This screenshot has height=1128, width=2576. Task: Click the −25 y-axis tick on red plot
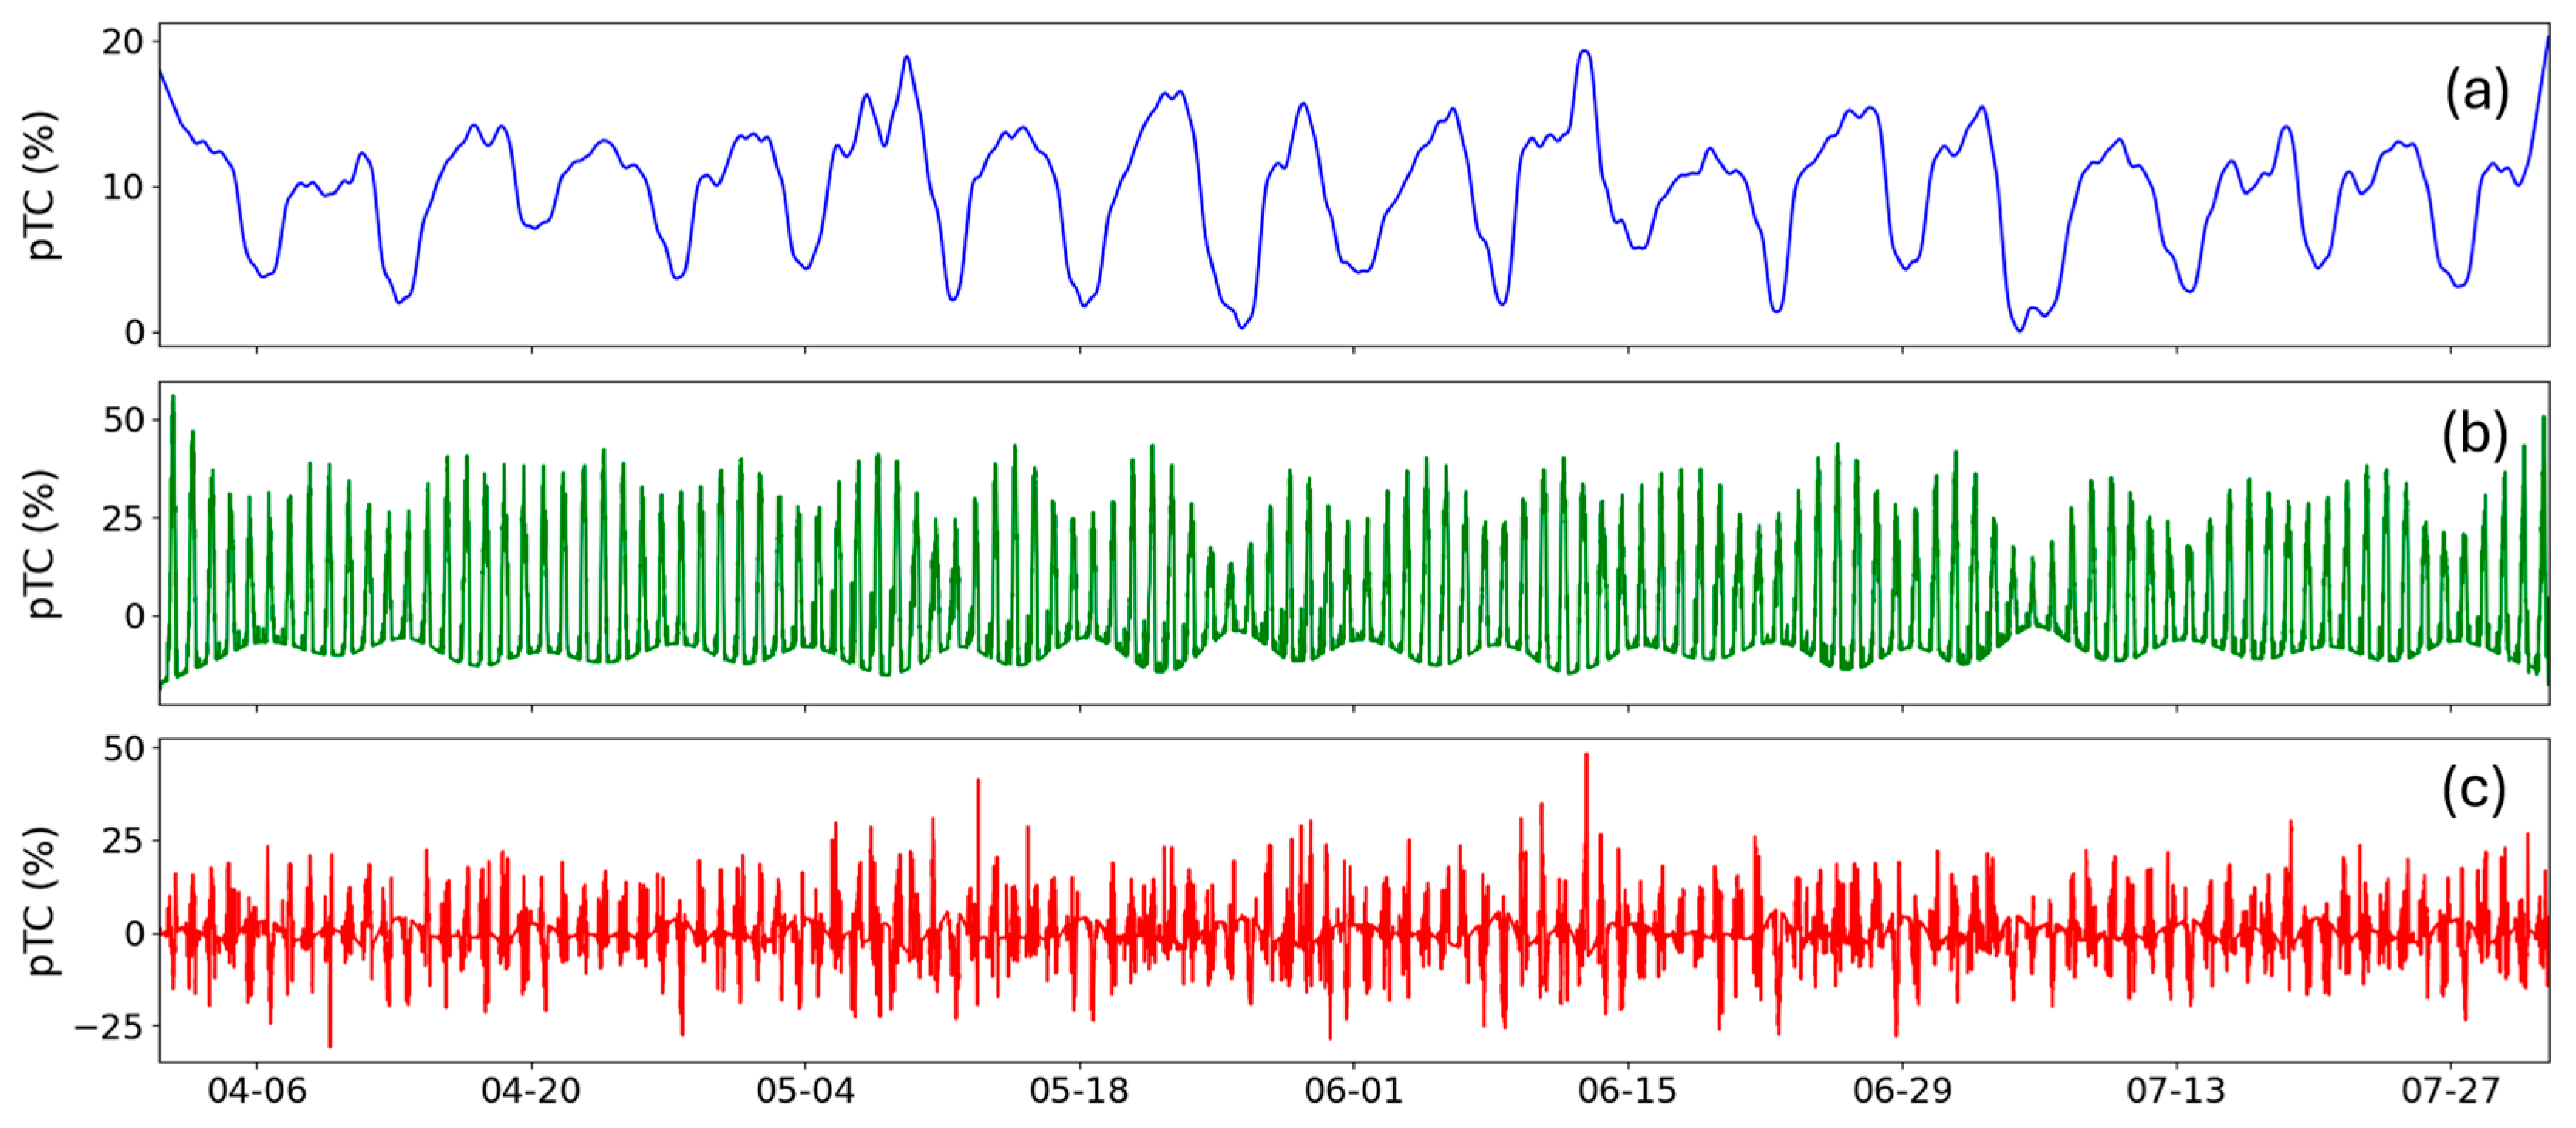110,1027
